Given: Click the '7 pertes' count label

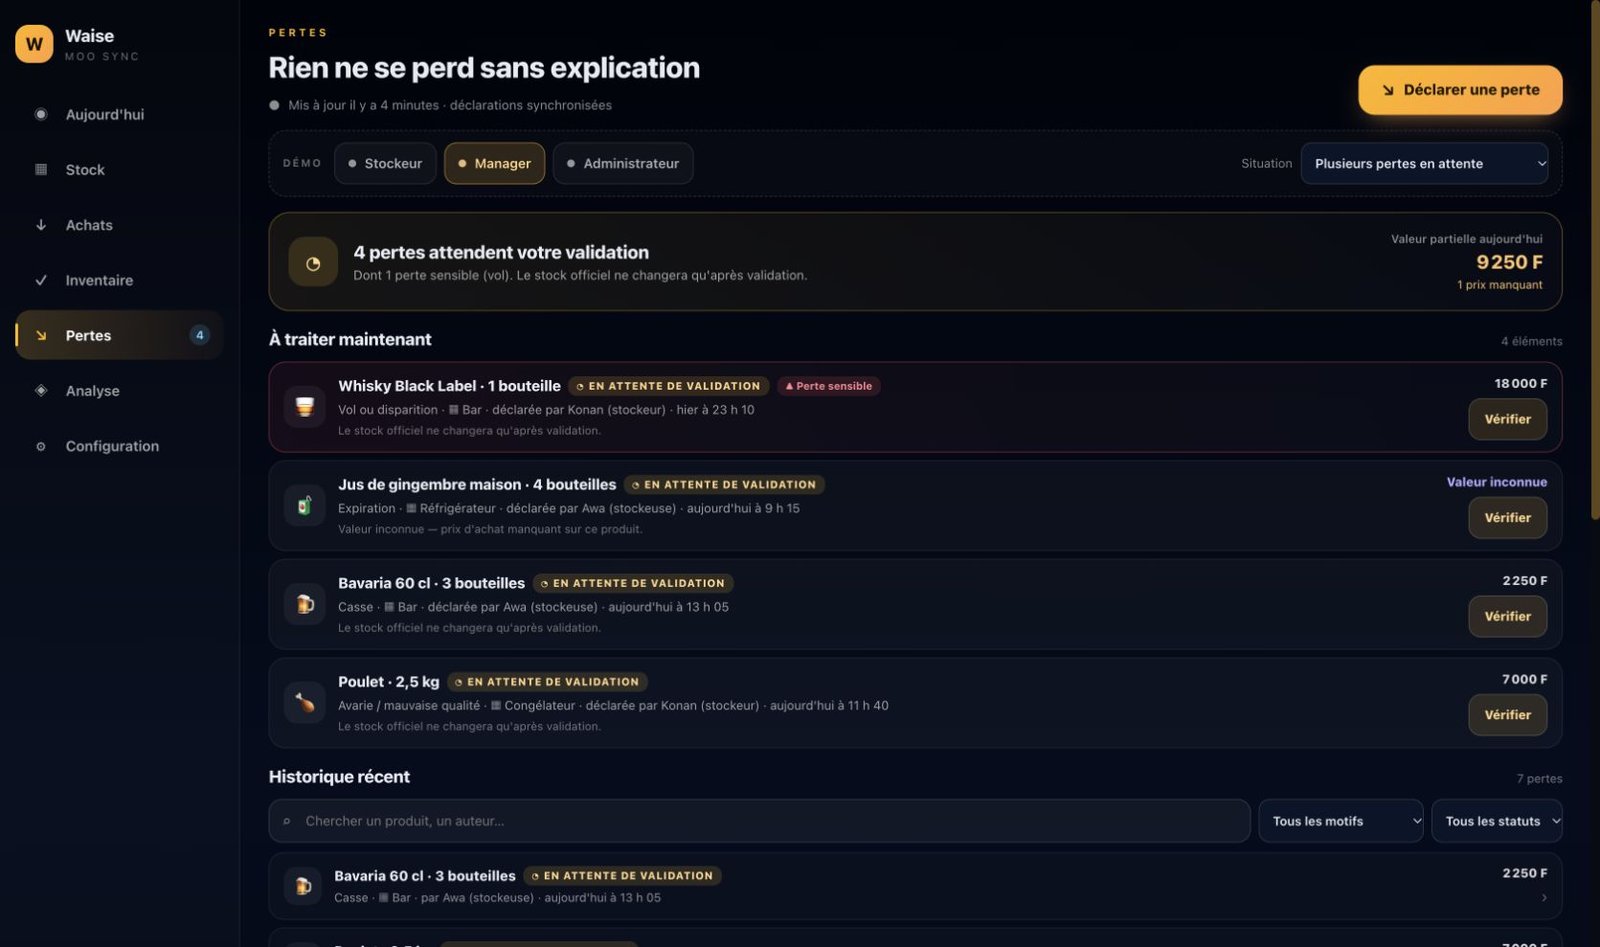Looking at the screenshot, I should click(x=1539, y=779).
